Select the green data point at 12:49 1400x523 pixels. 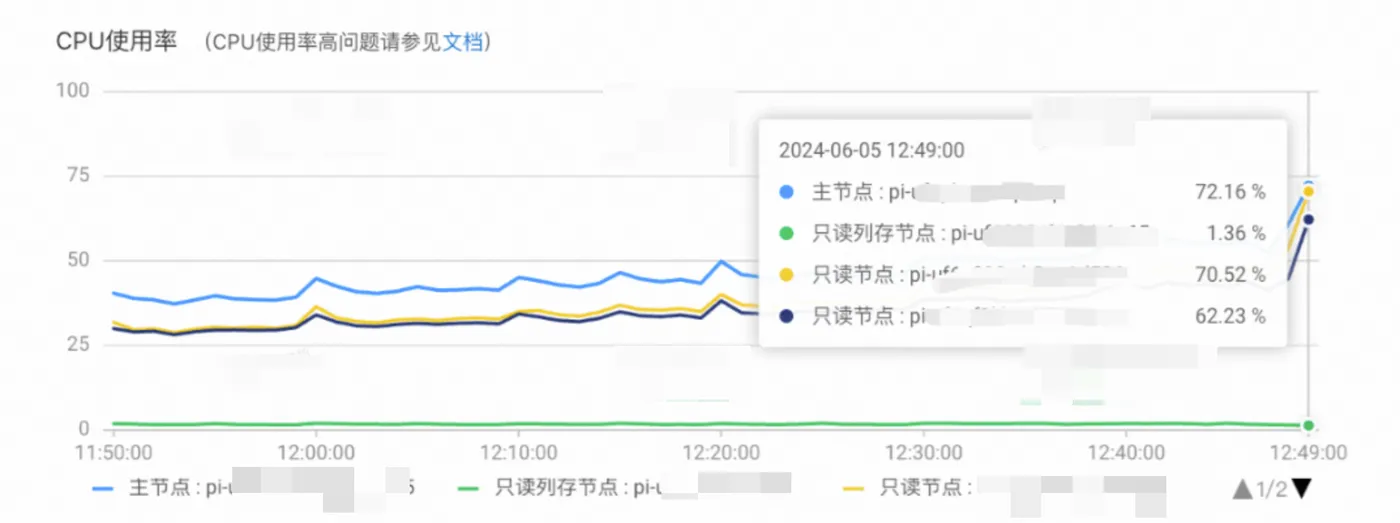point(1308,425)
